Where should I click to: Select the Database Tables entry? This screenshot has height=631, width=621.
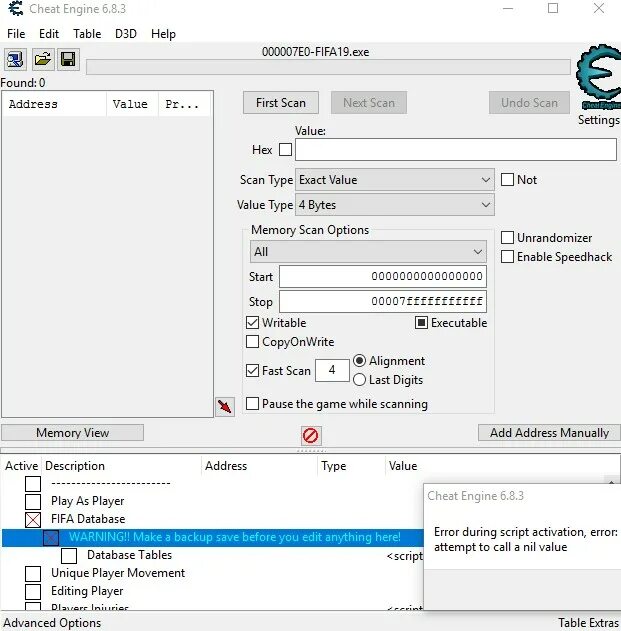130,555
